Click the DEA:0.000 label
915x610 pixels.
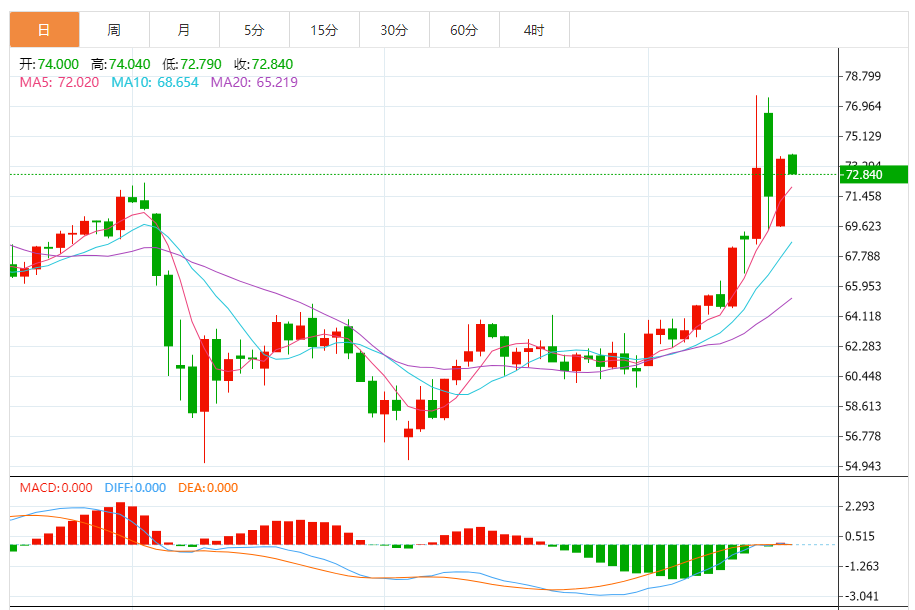[208, 488]
